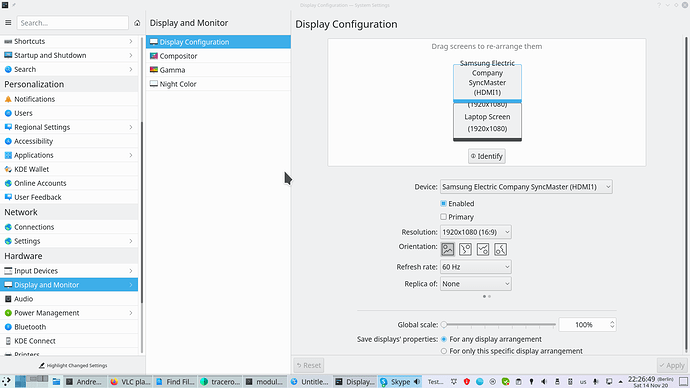Viewport: 690px width, 388px height.
Task: Select Gamma module
Action: click(x=218, y=70)
